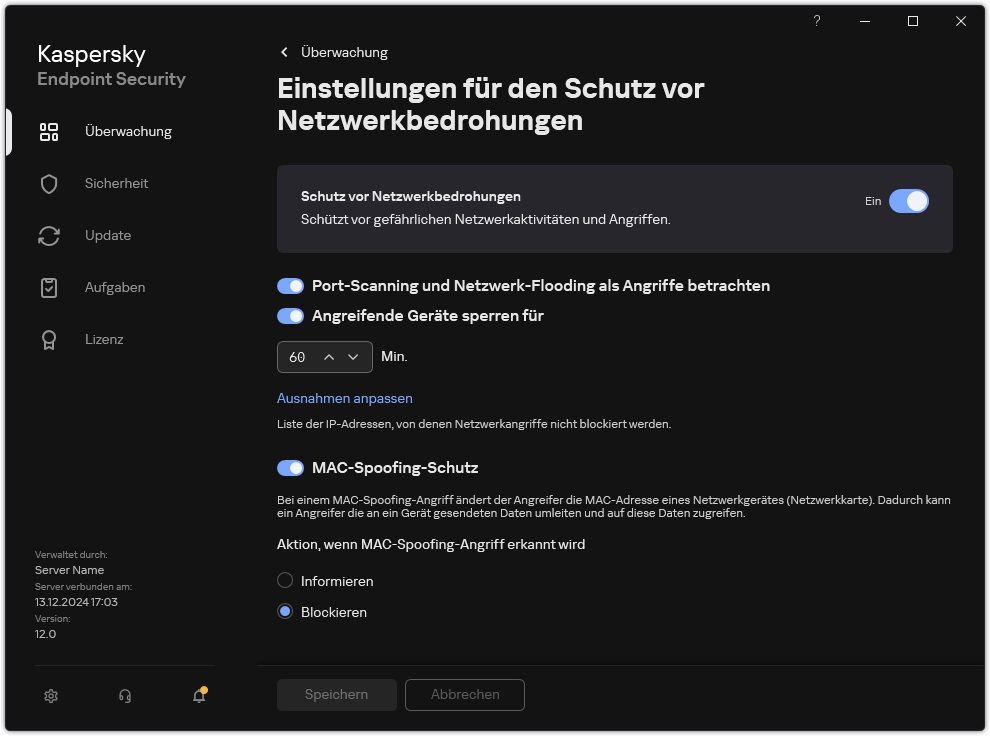
Task: Open help via question mark icon
Action: click(816, 21)
